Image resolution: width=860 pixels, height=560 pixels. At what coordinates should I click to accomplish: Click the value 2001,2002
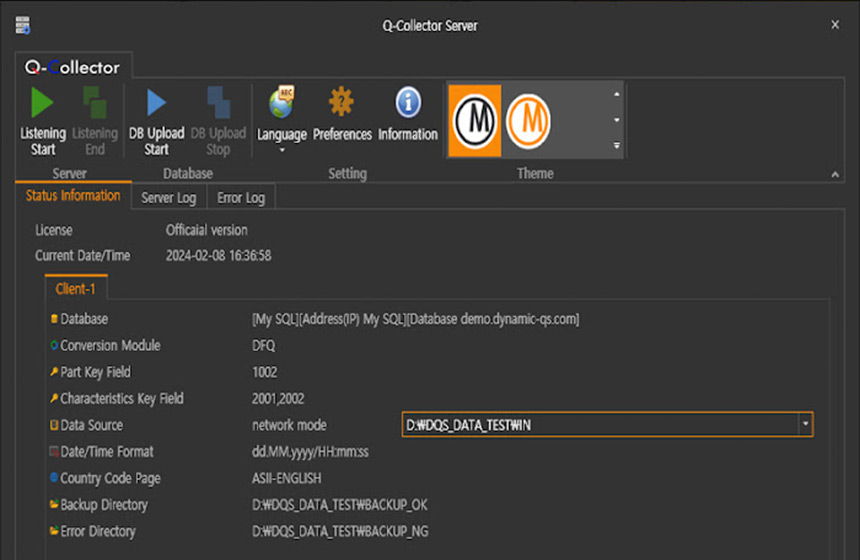pyautogui.click(x=278, y=398)
